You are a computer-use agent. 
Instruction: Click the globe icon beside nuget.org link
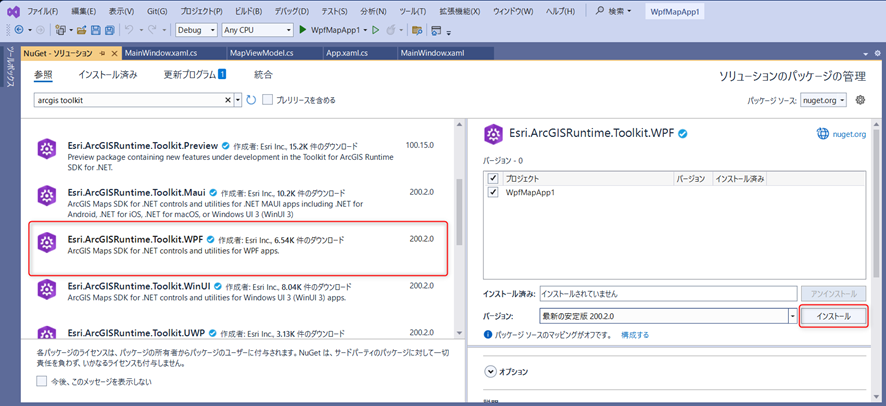point(823,134)
